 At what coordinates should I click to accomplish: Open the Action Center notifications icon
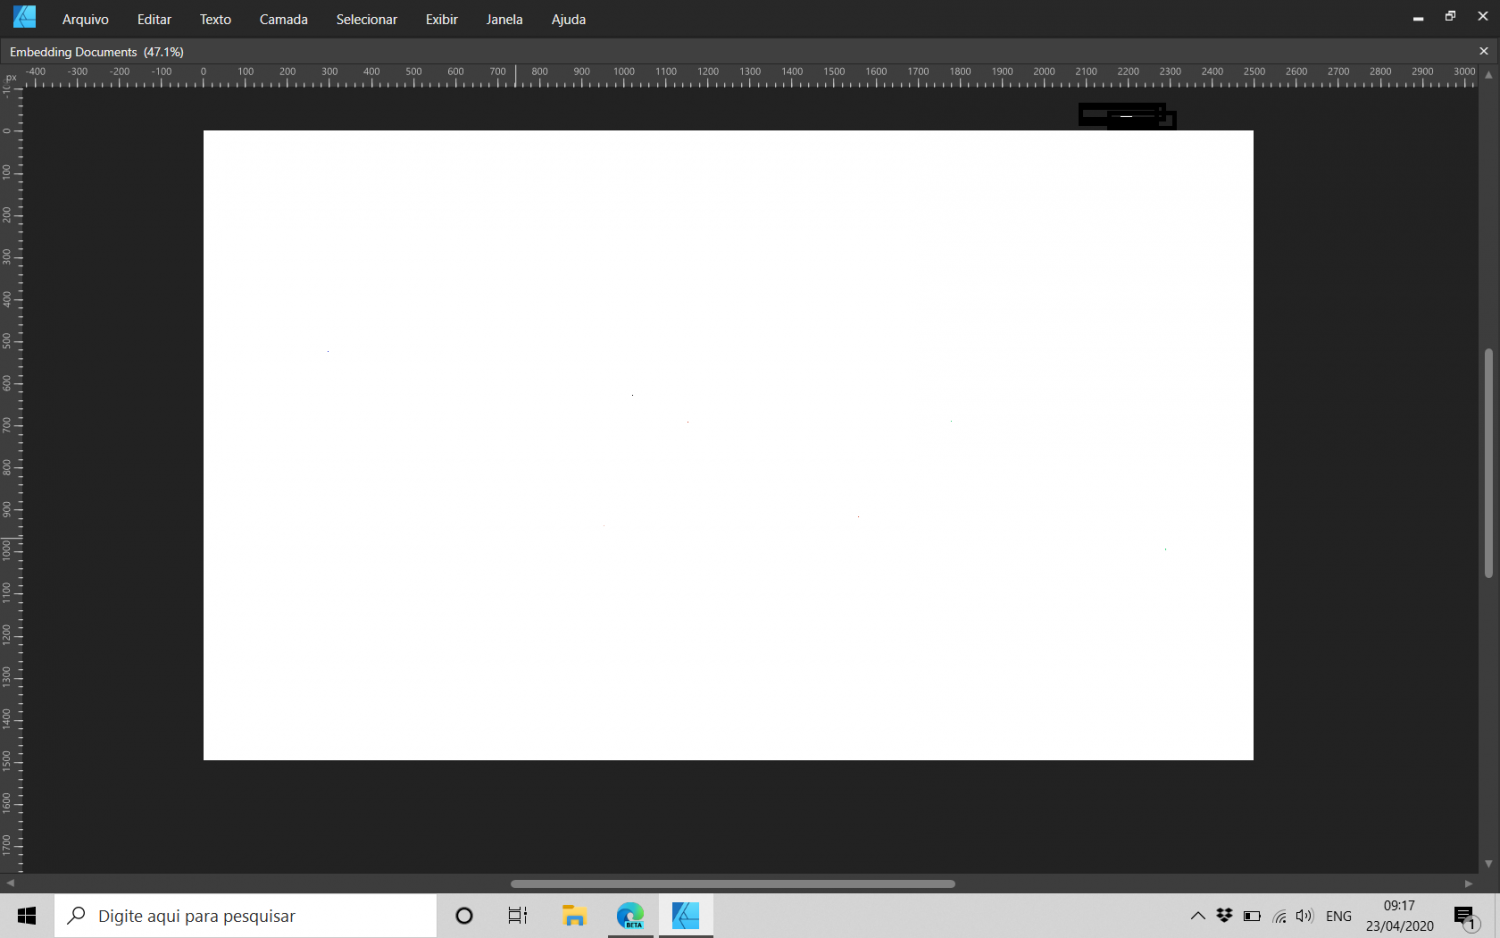1464,915
